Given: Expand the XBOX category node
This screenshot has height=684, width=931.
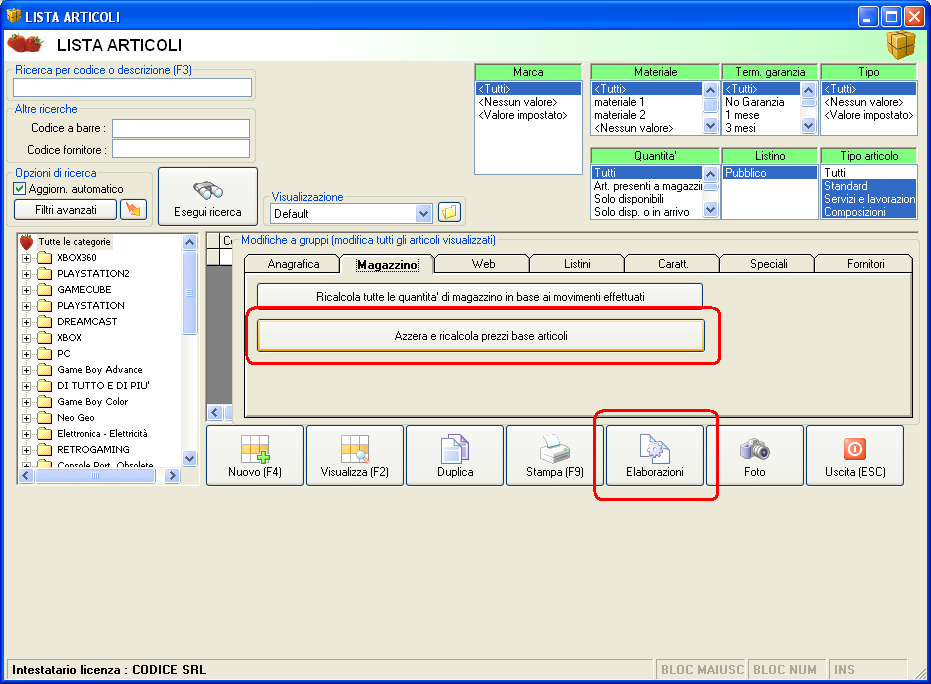Looking at the screenshot, I should [26, 338].
